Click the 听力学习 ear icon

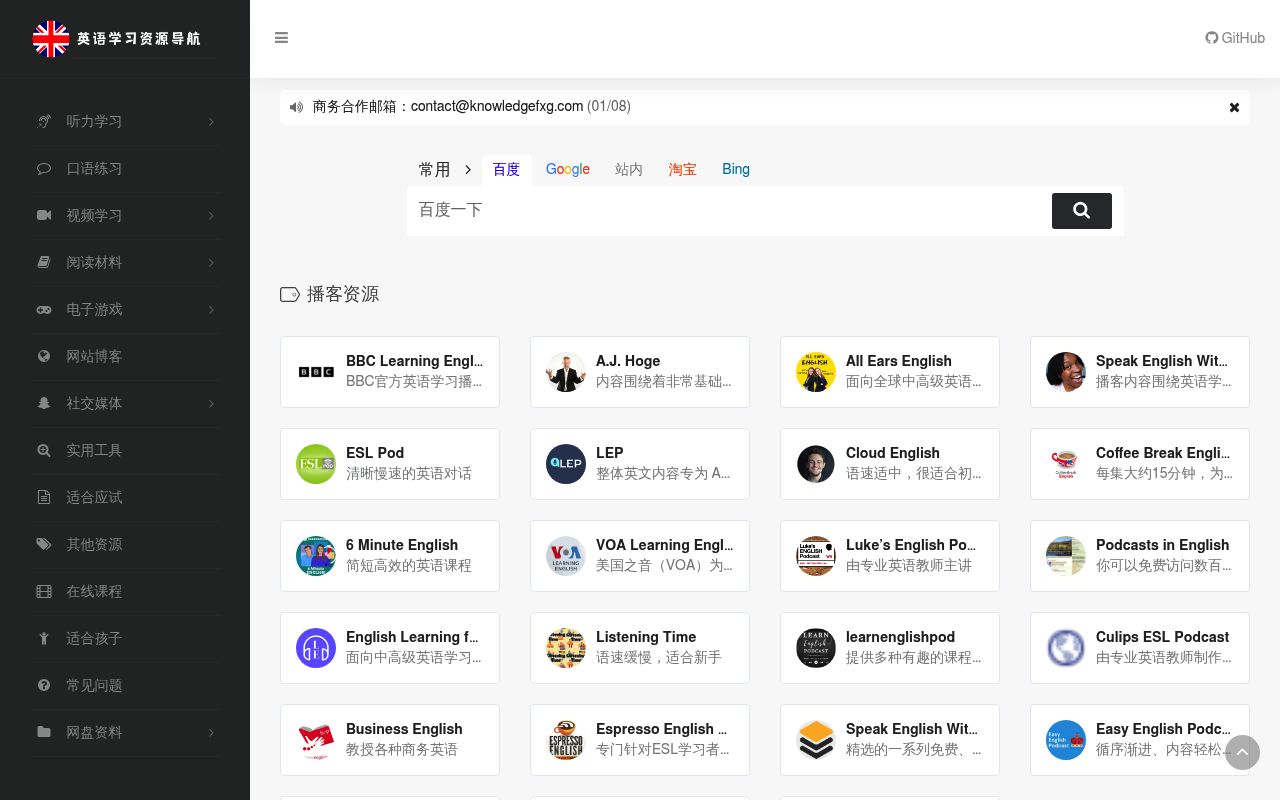click(x=44, y=122)
